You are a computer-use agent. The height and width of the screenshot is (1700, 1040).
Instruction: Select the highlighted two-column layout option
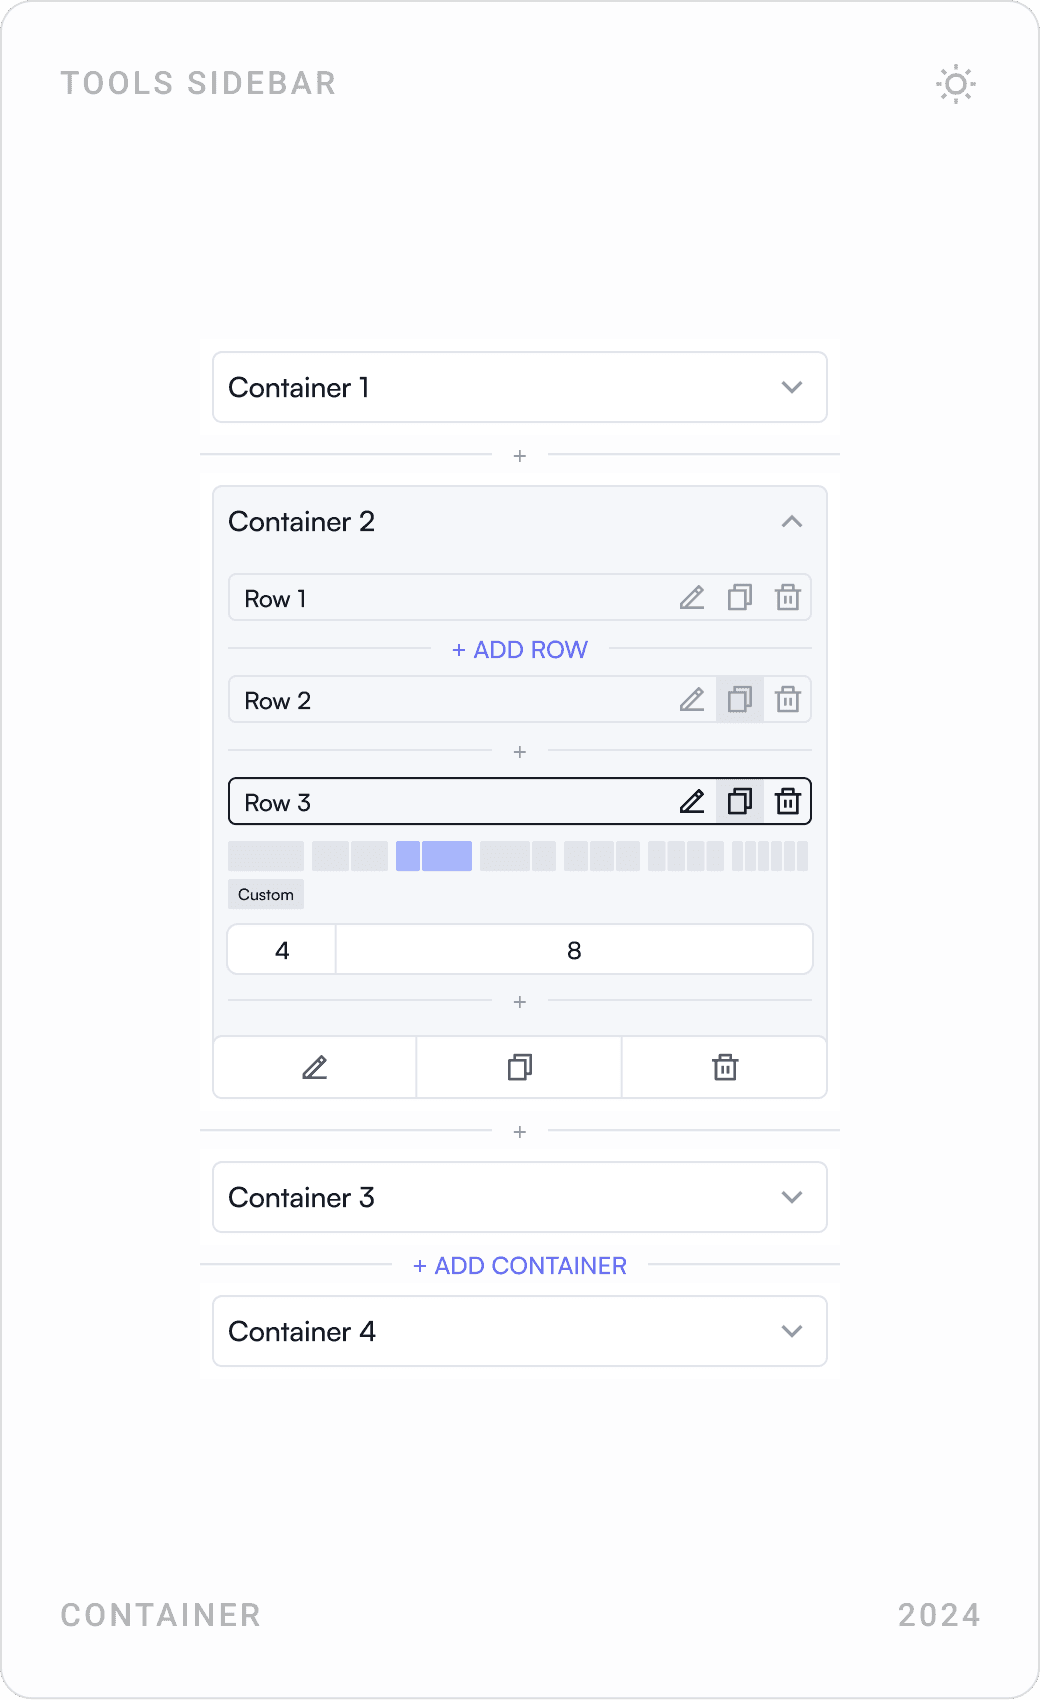pos(436,856)
